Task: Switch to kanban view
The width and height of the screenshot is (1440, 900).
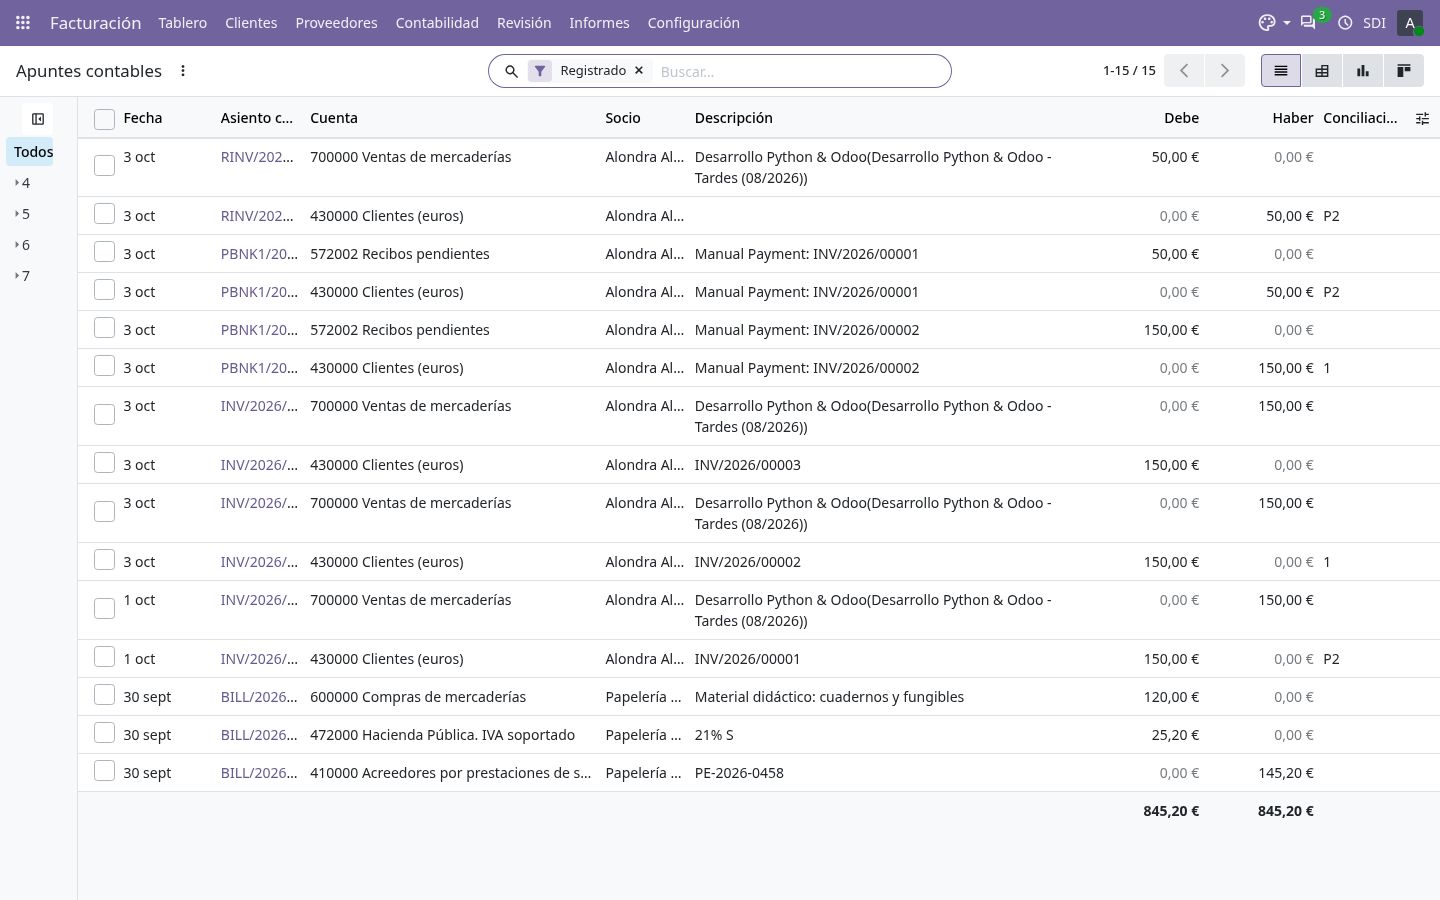Action: [1404, 70]
